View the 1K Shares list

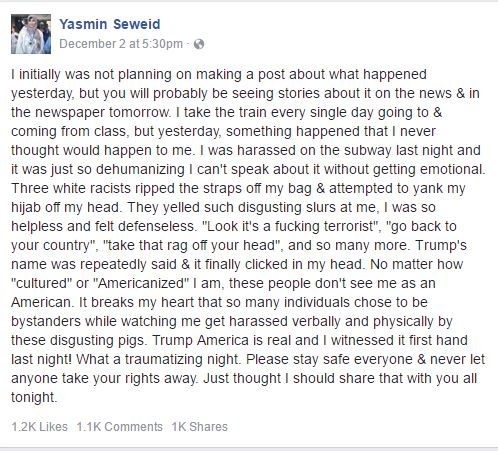pos(200,427)
